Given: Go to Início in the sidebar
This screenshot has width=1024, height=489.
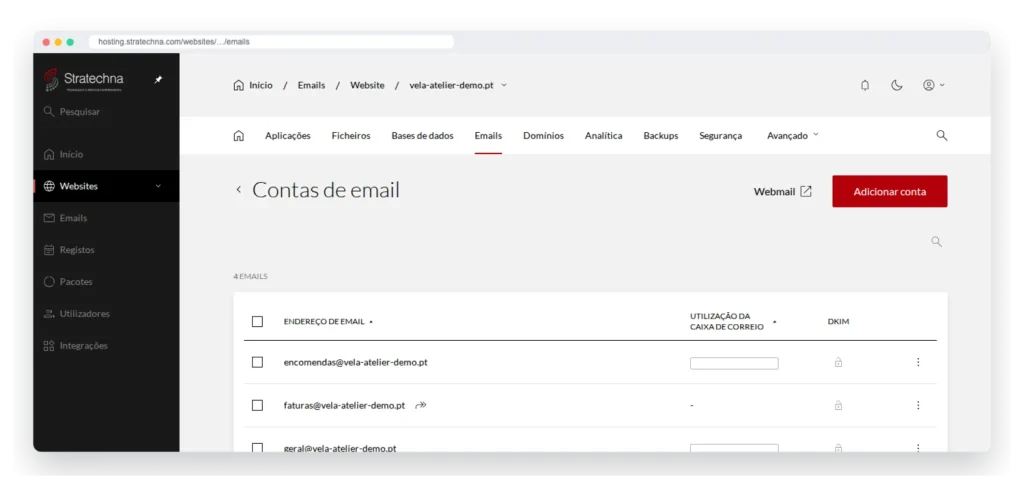Looking at the screenshot, I should pyautogui.click(x=63, y=155).
